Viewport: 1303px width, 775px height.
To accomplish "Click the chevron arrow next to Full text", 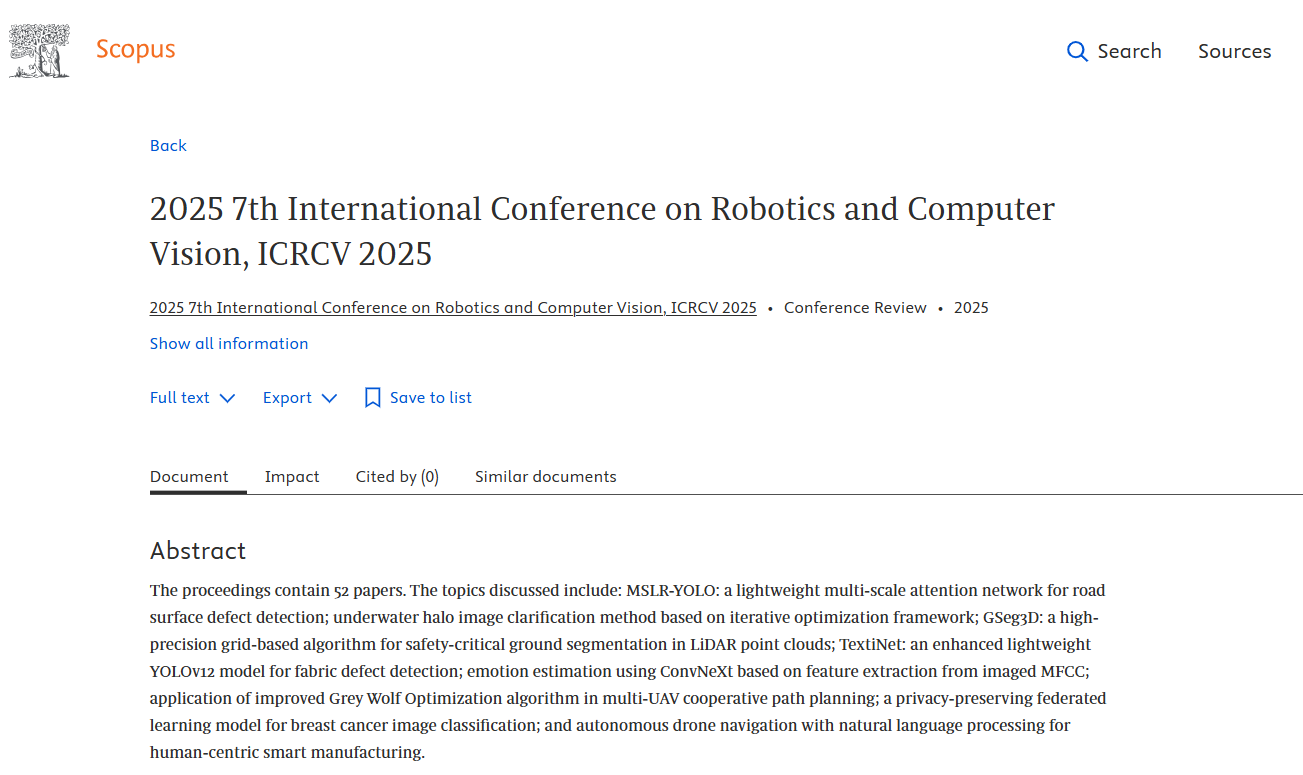I will tap(227, 398).
